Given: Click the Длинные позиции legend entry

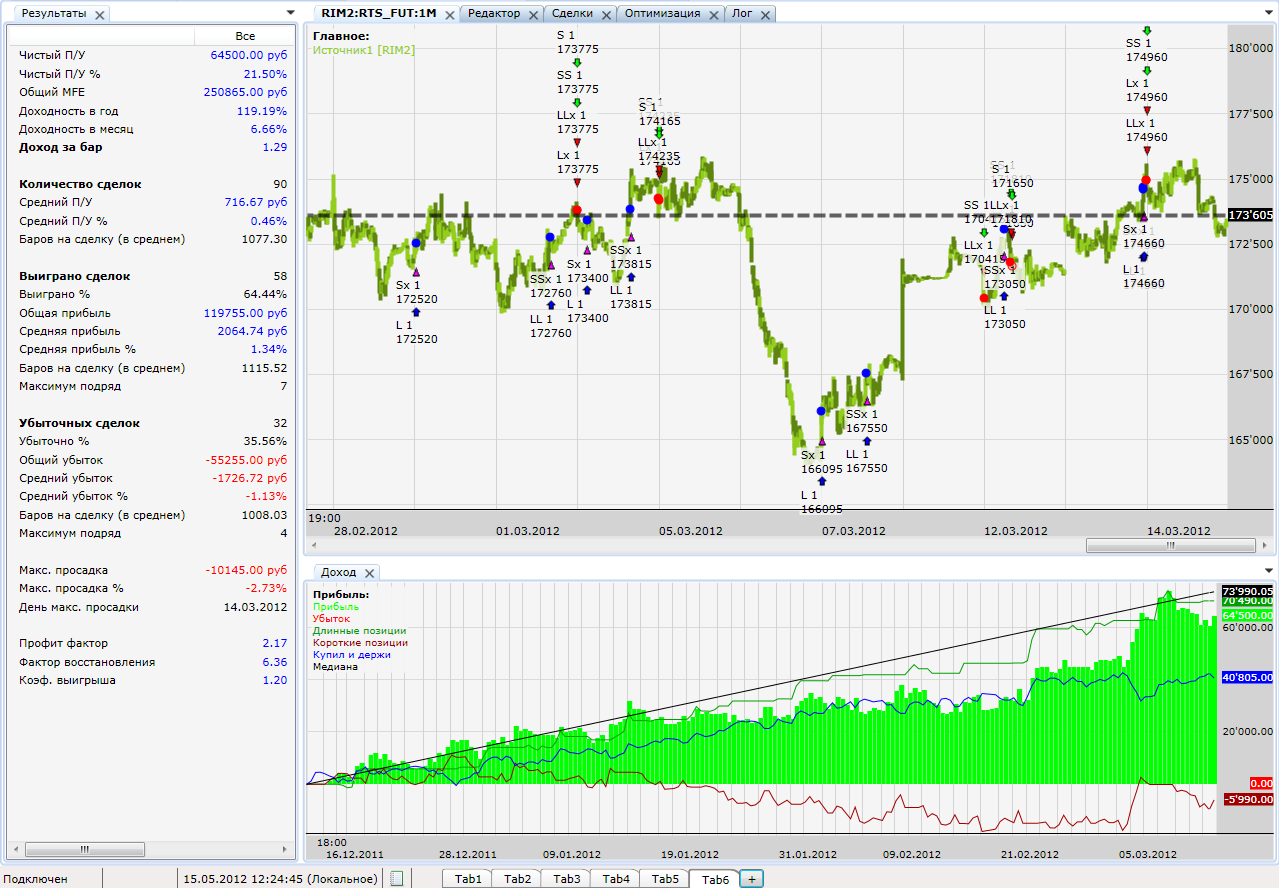Looking at the screenshot, I should click(359, 631).
